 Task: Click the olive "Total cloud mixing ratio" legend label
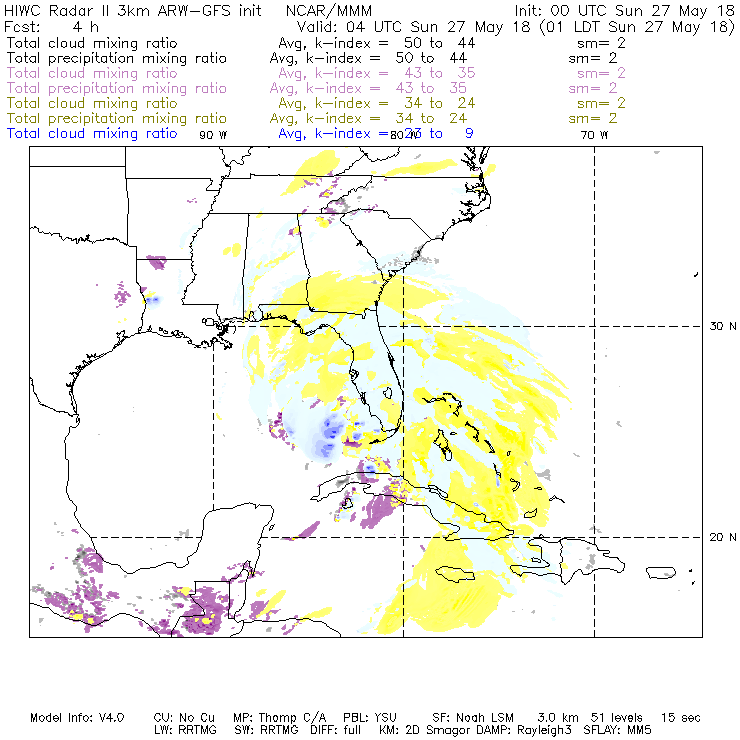click(92, 103)
